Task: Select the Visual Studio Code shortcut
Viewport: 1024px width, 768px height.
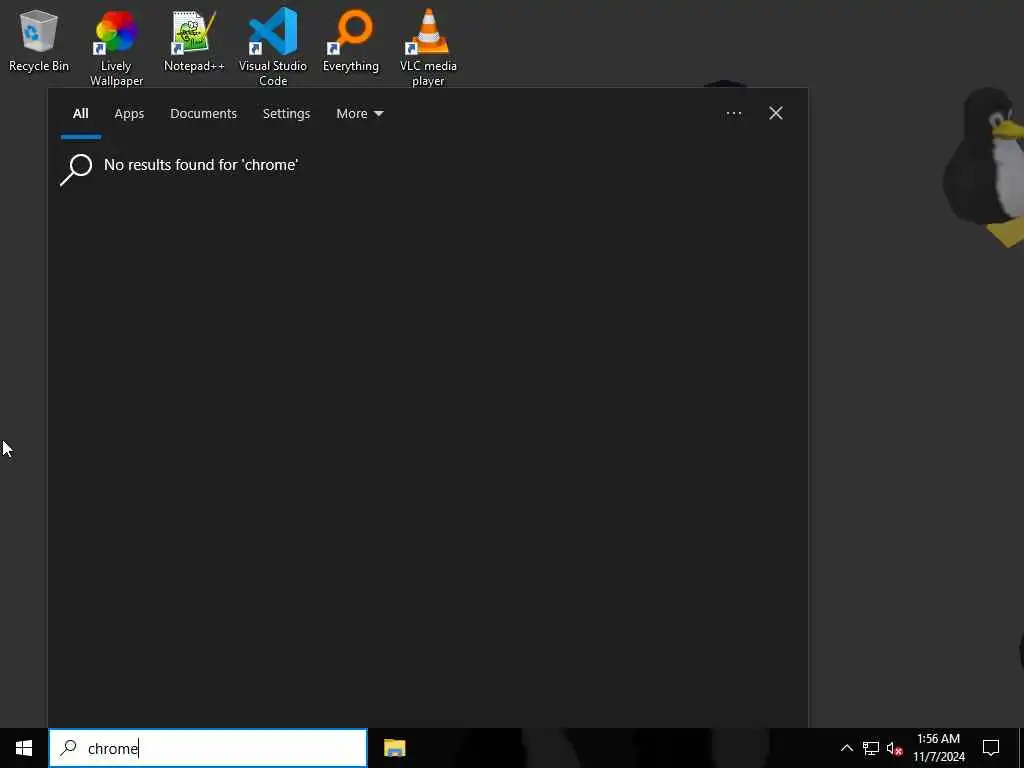Action: click(x=273, y=48)
